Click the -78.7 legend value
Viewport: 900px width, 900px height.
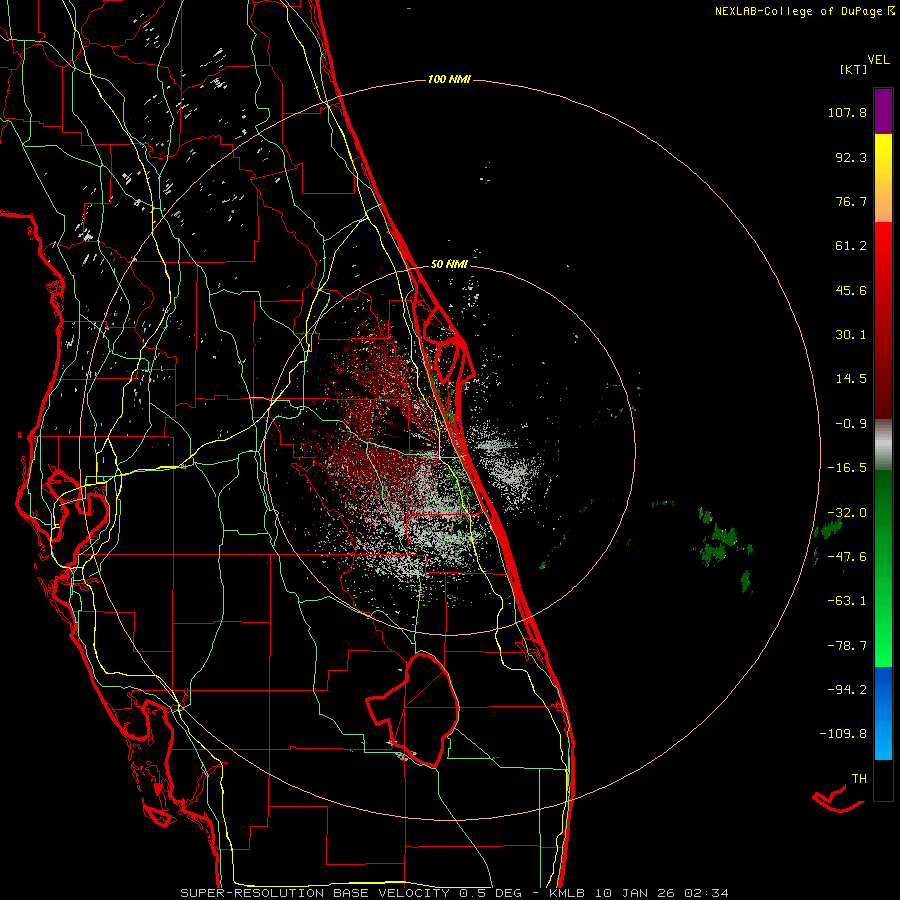pyautogui.click(x=847, y=646)
